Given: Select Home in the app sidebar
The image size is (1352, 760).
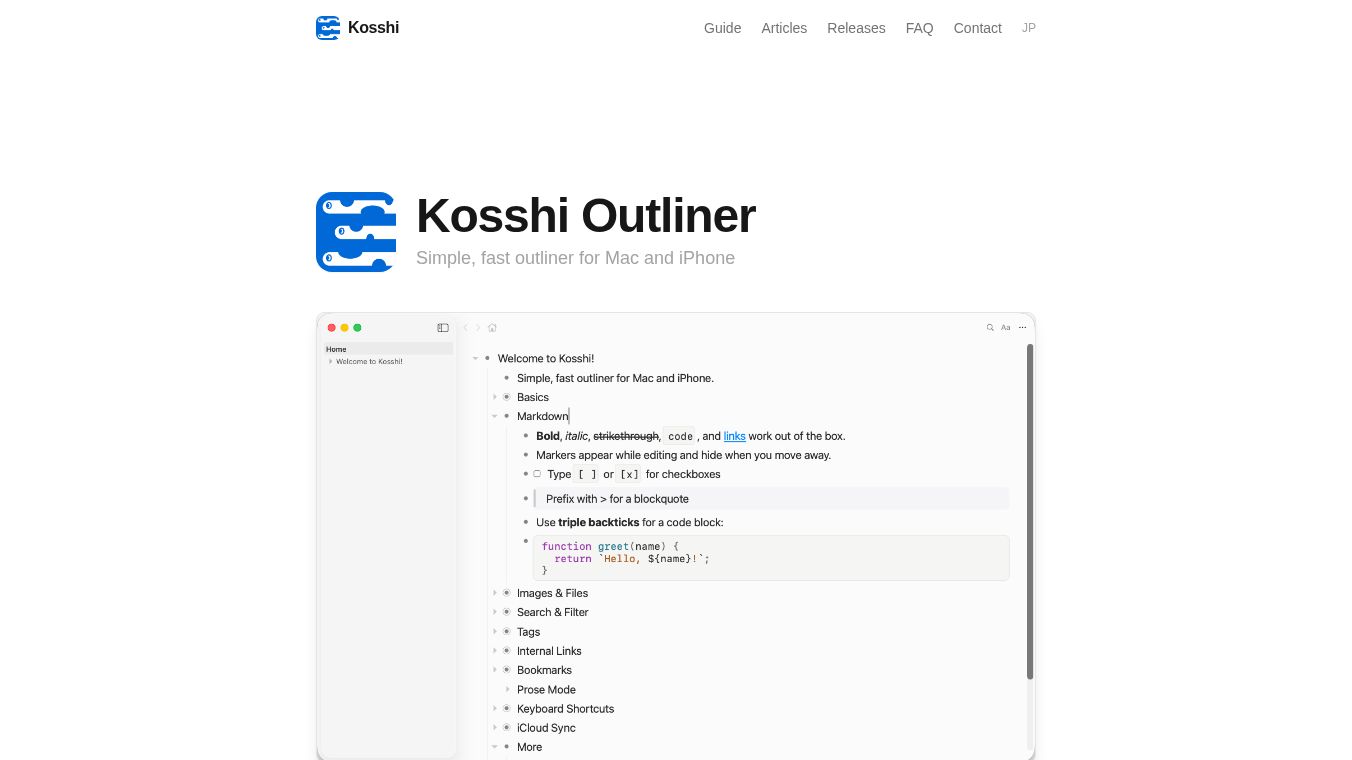Looking at the screenshot, I should click(x=388, y=349).
